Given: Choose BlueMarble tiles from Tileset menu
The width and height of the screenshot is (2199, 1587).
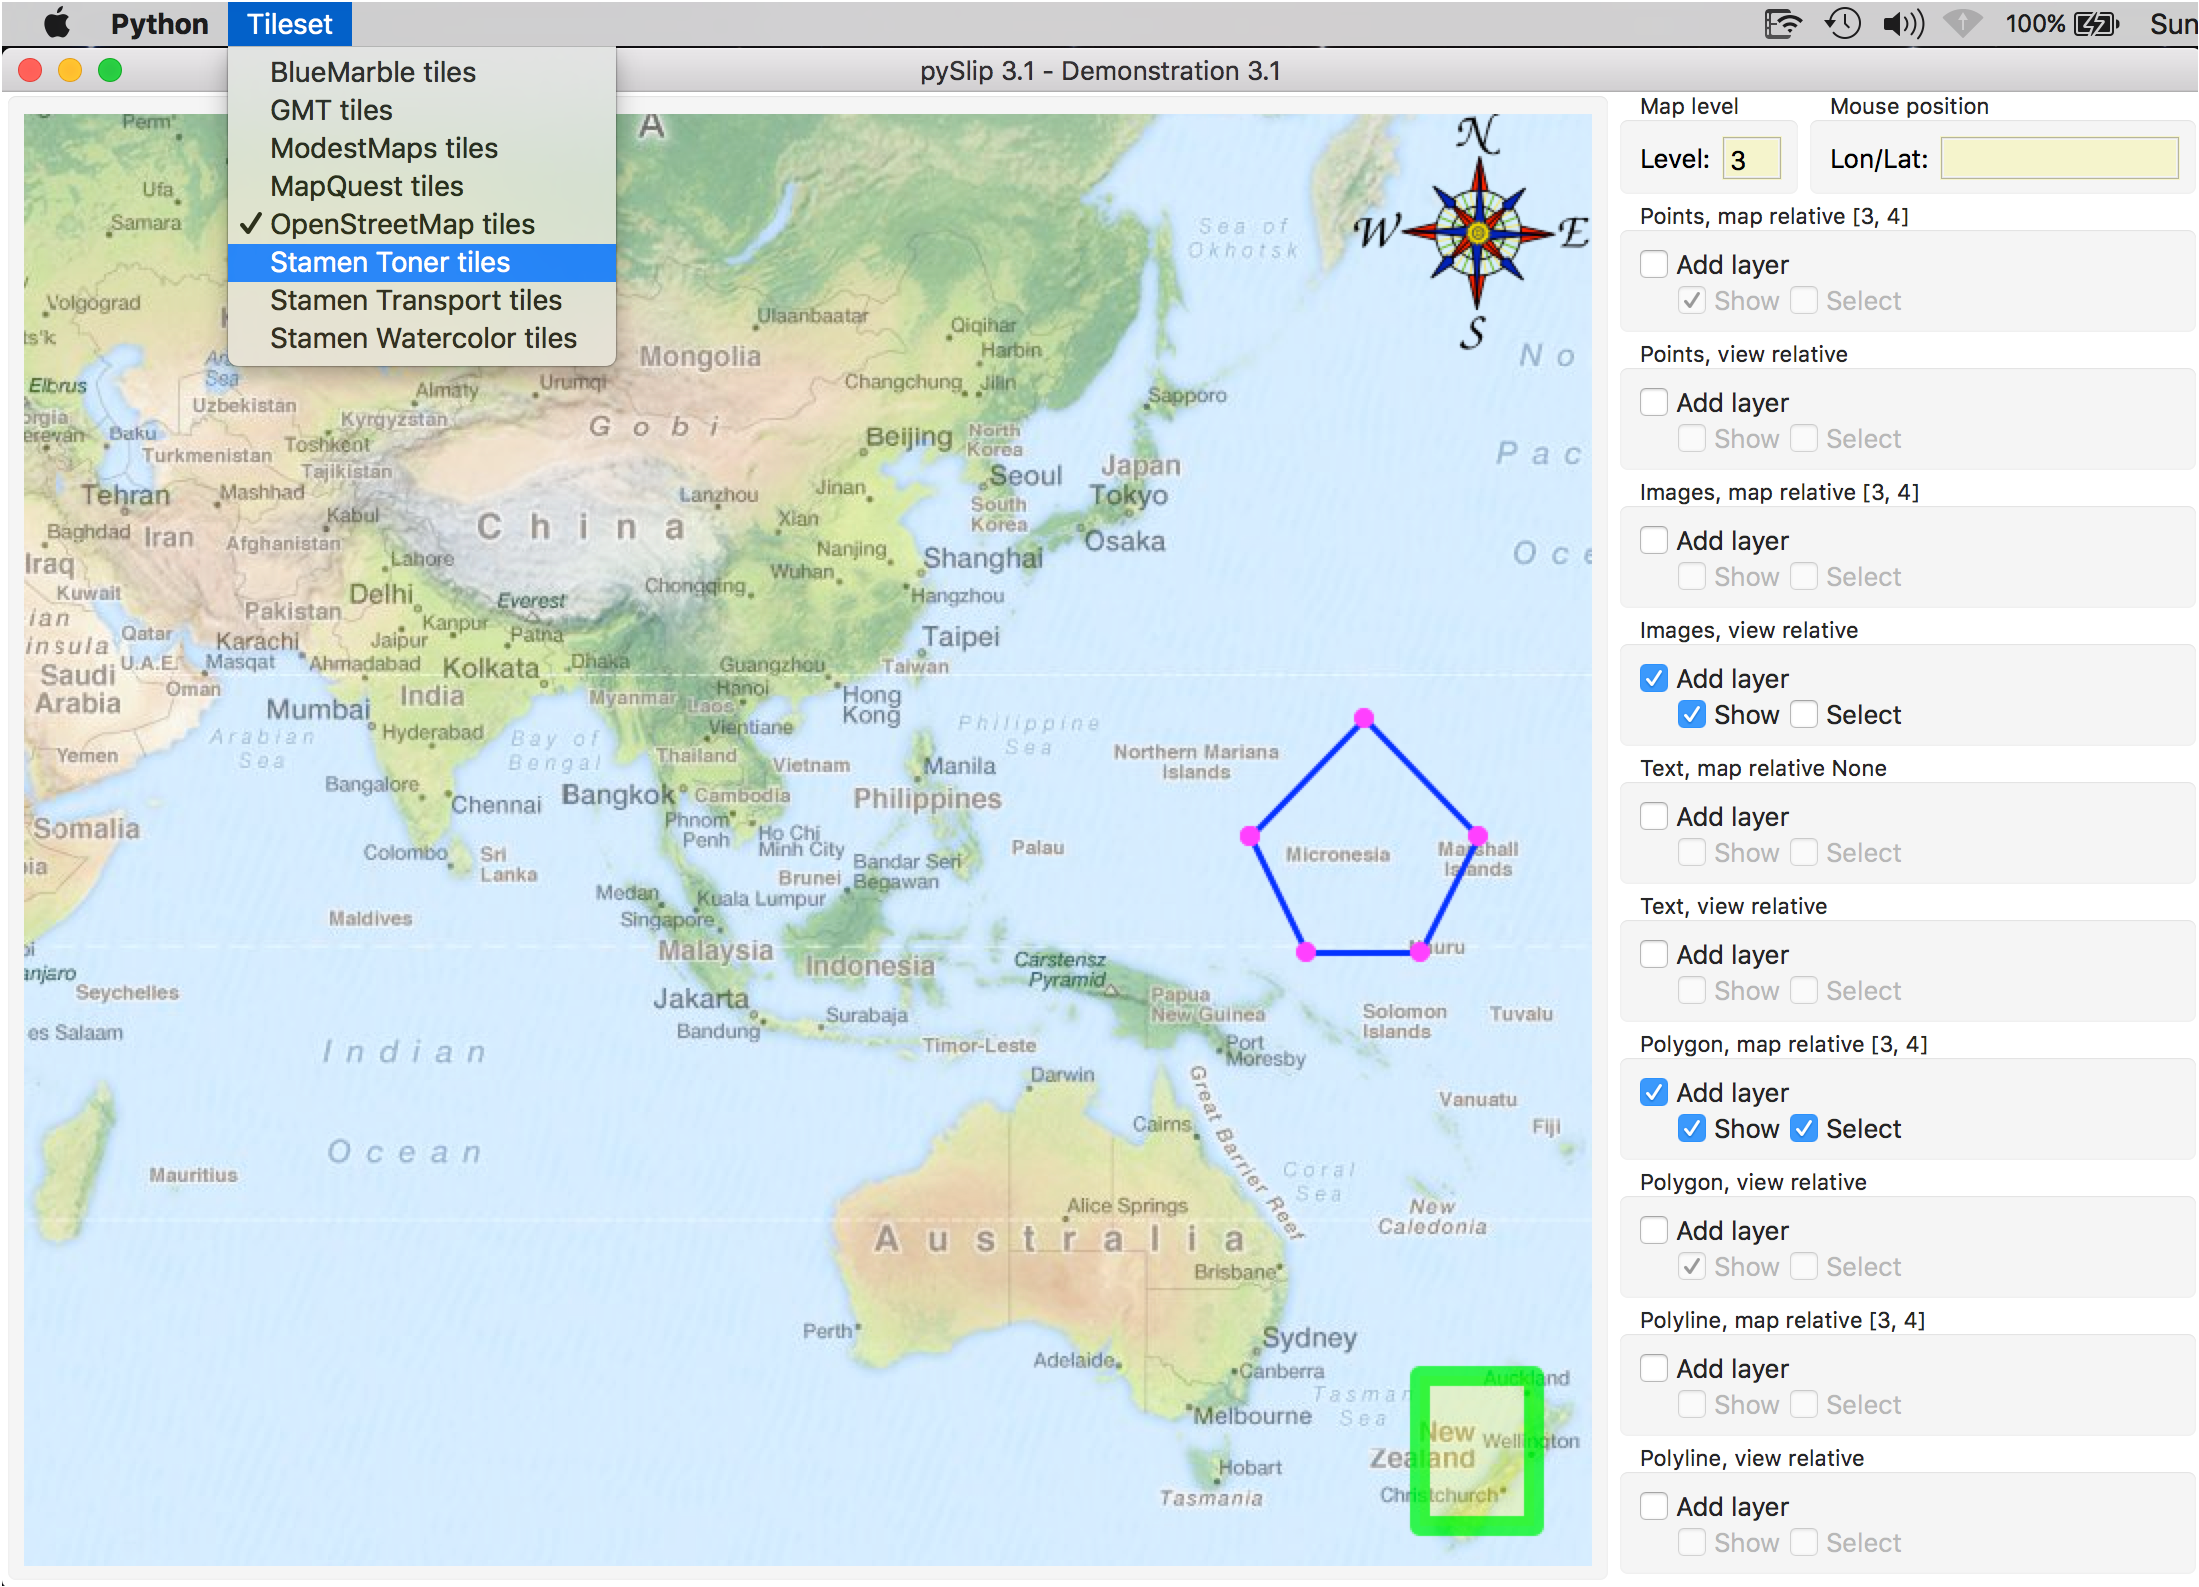Looking at the screenshot, I should pos(372,72).
